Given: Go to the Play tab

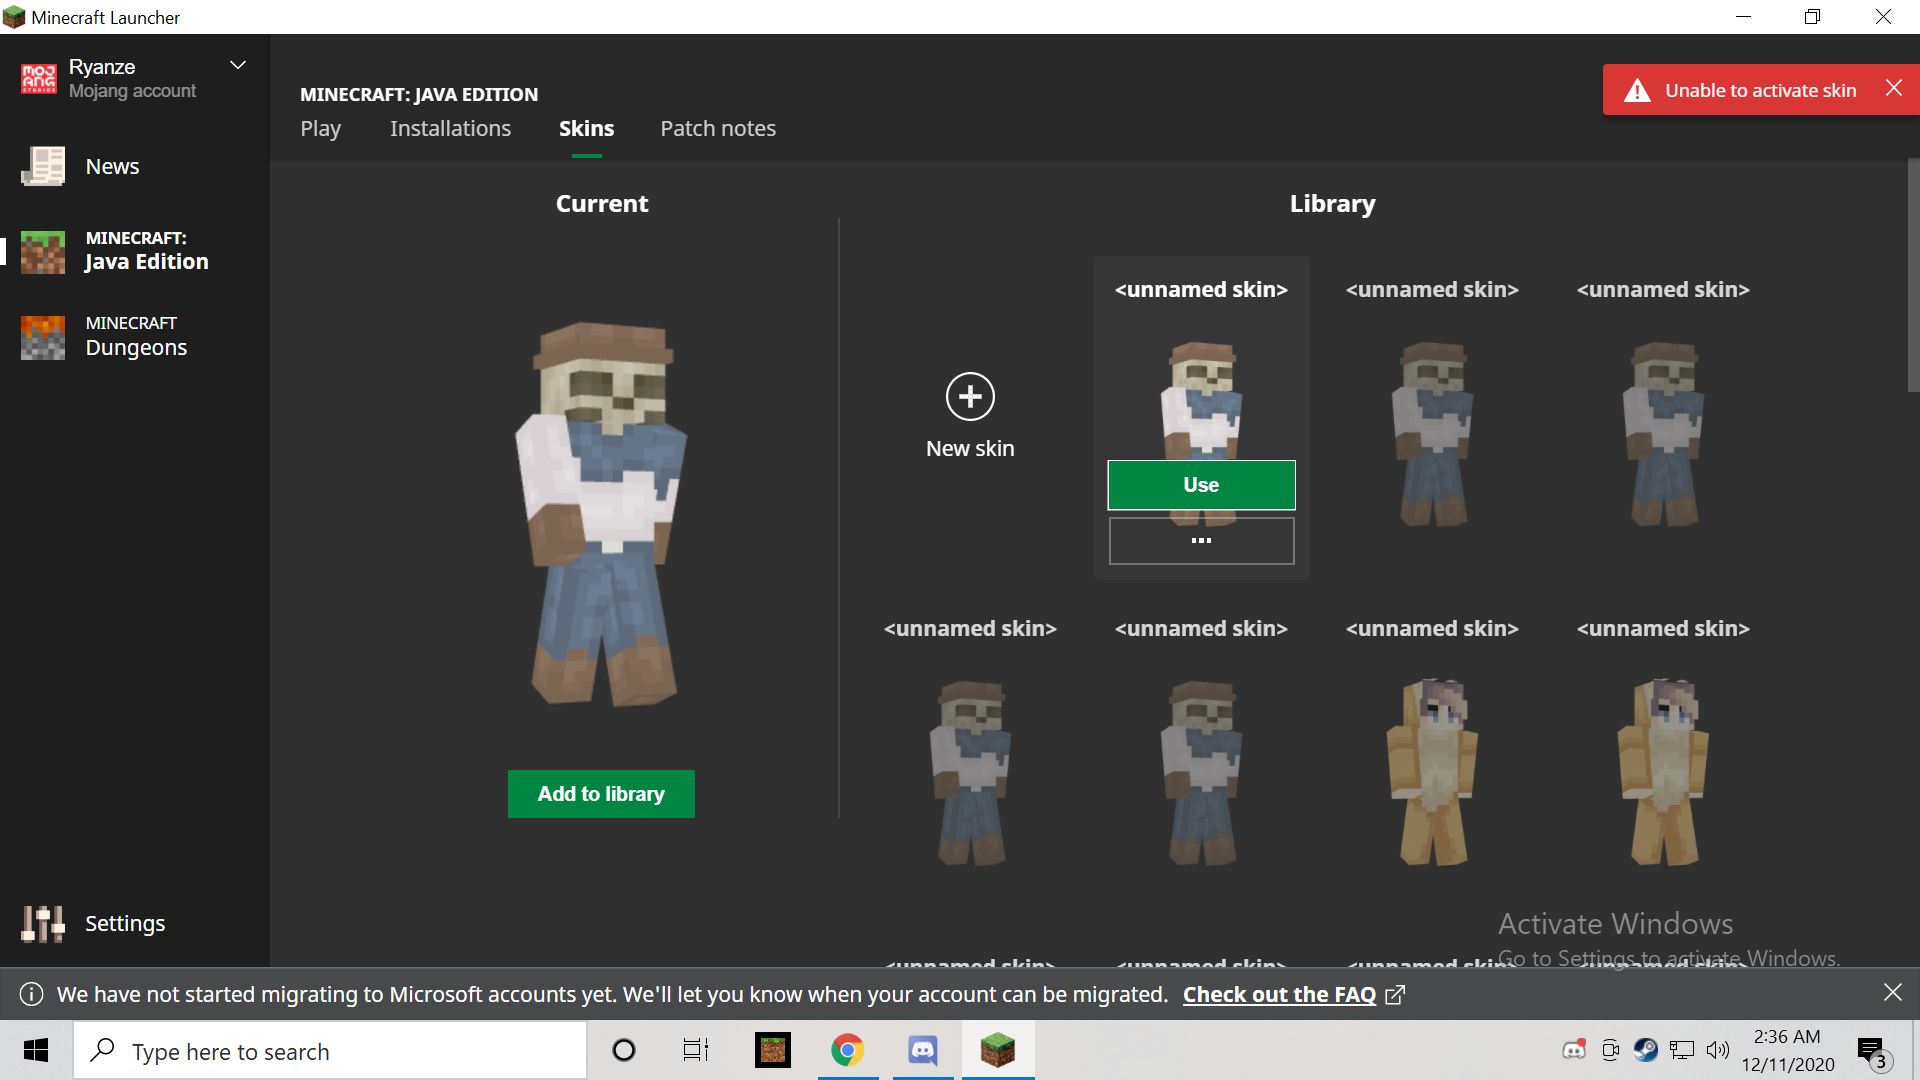Looking at the screenshot, I should 320,128.
